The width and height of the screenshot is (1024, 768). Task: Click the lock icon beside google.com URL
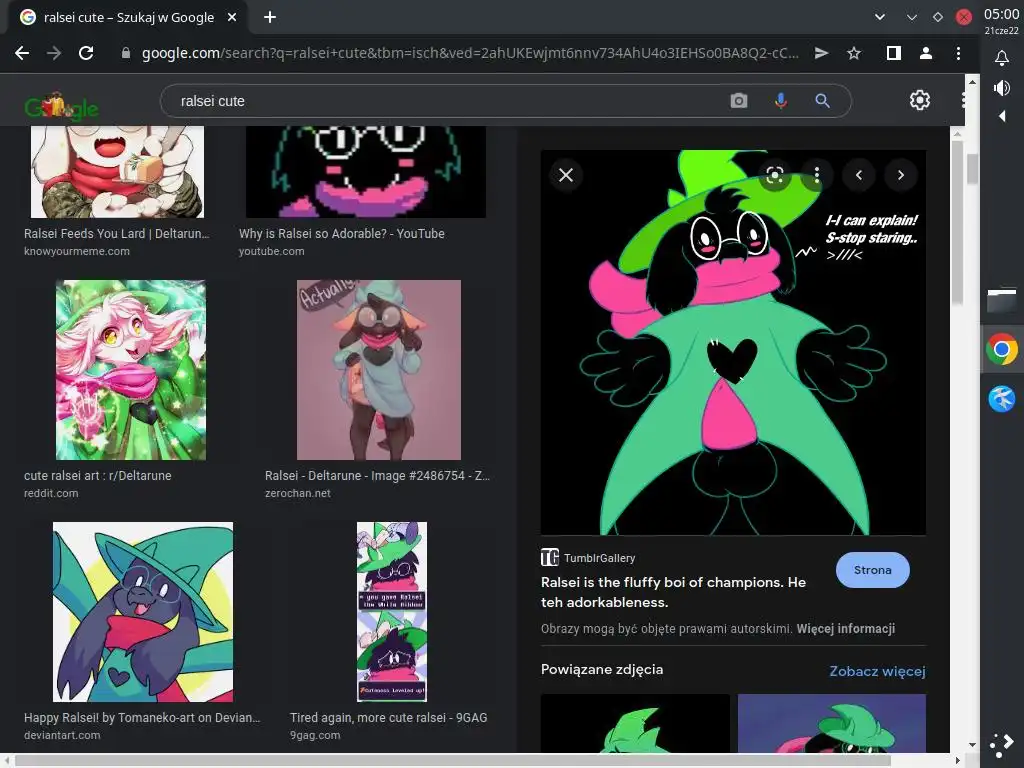[x=126, y=54]
